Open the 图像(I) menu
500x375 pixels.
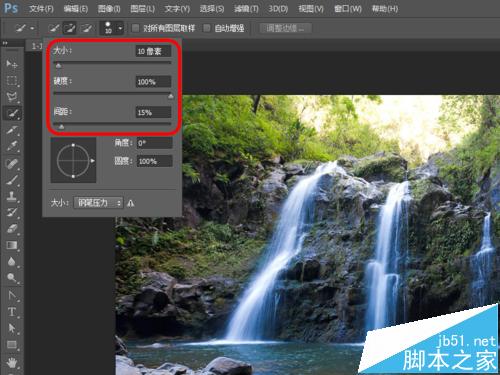point(109,9)
